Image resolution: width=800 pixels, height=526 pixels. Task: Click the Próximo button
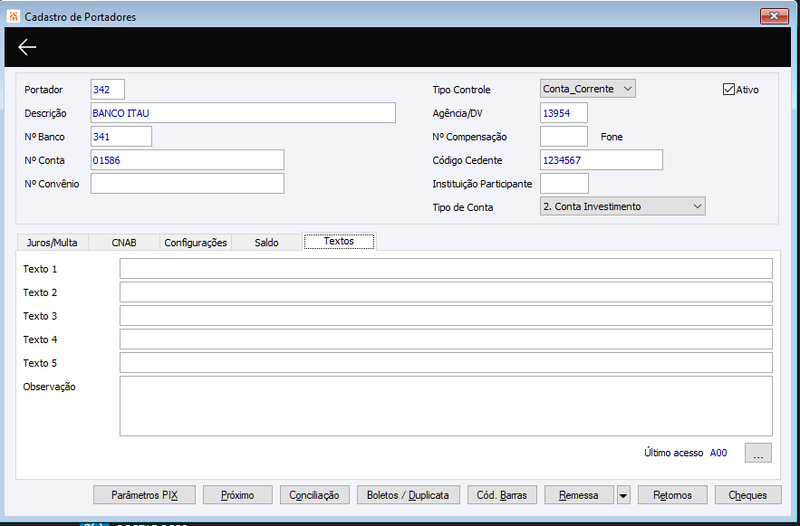(x=238, y=495)
